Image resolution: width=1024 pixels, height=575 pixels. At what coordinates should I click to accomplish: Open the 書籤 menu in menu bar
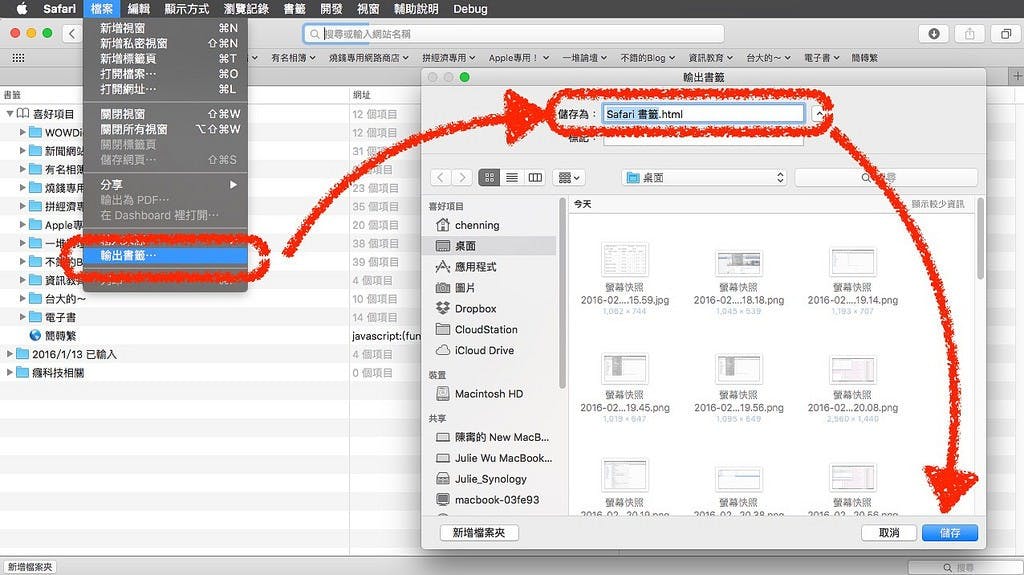pyautogui.click(x=295, y=8)
